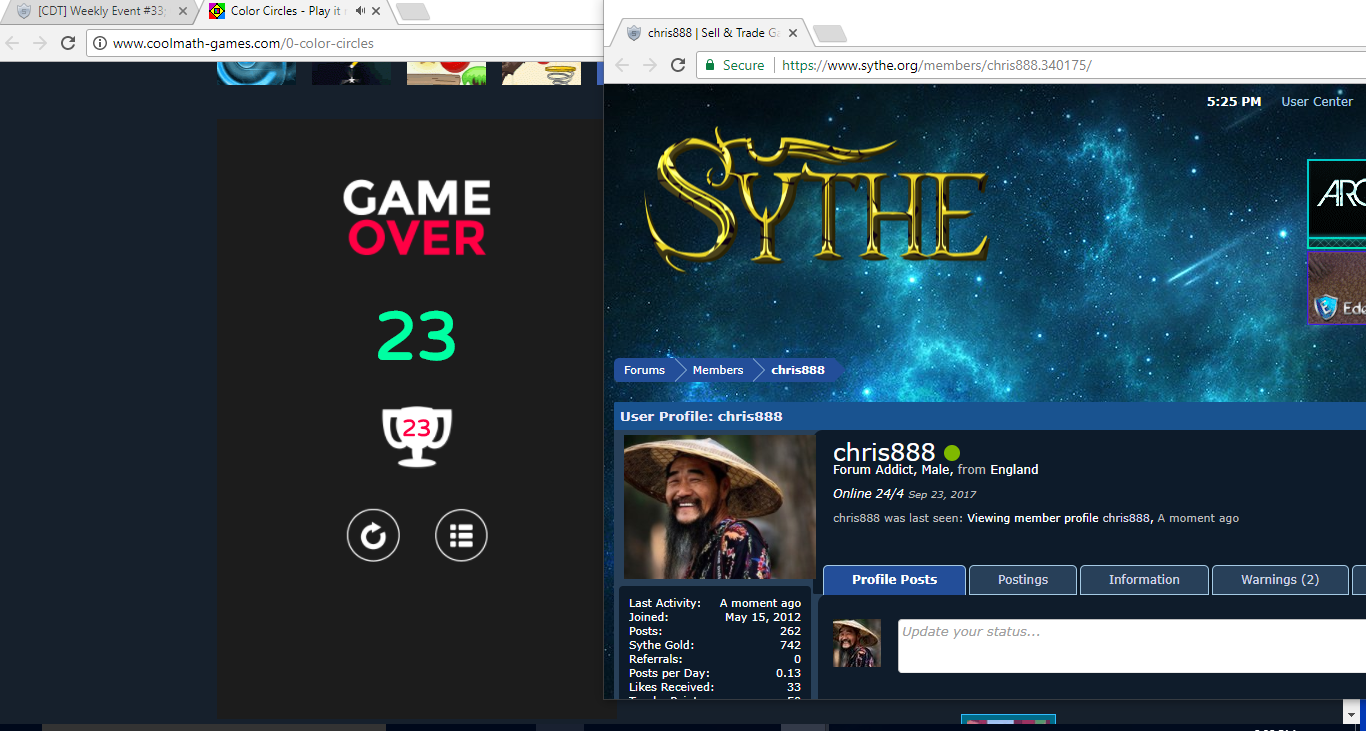
Task: Click the sythe.org address bar URL
Action: [x=936, y=65]
